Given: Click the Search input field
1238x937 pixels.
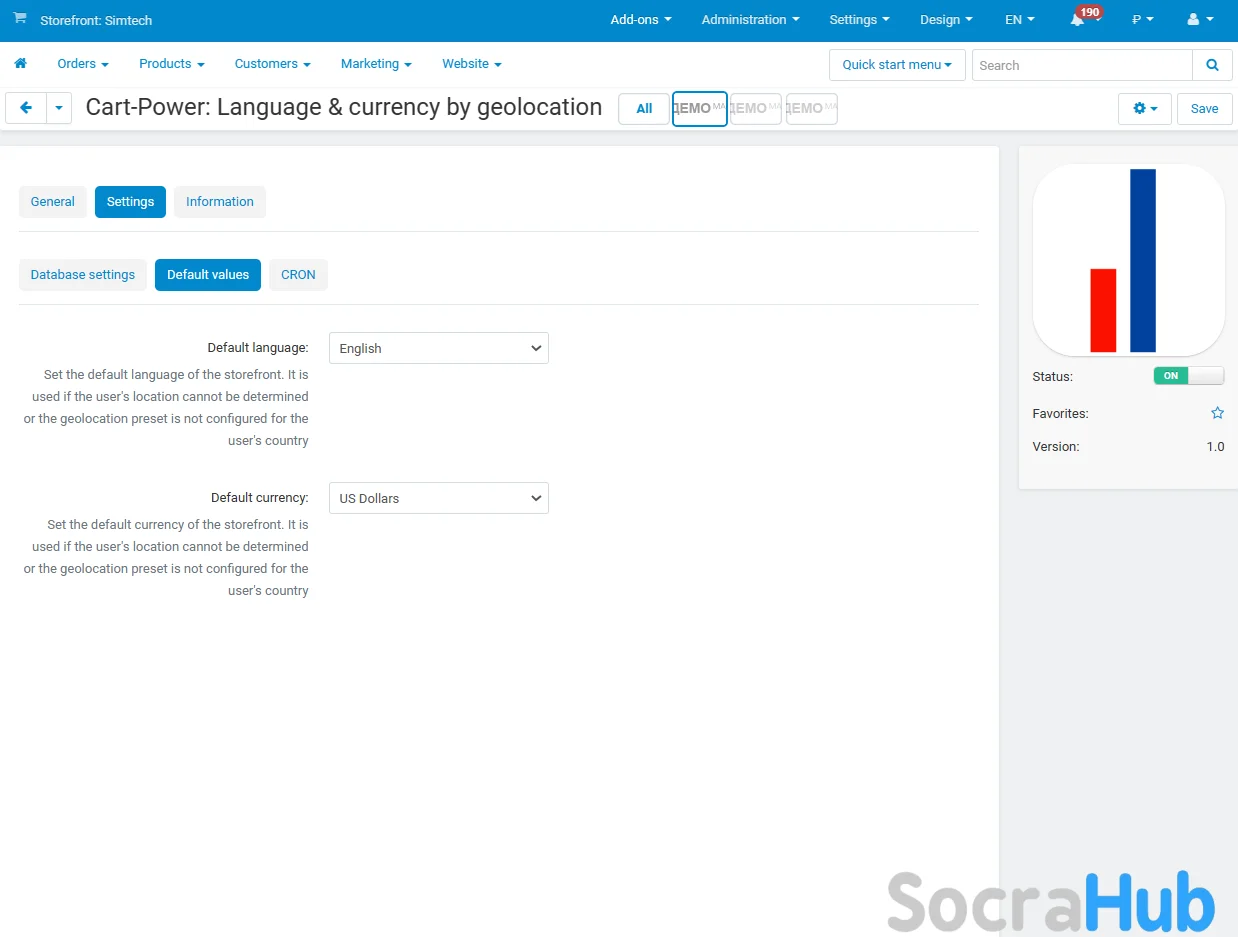Looking at the screenshot, I should click(x=1081, y=65).
